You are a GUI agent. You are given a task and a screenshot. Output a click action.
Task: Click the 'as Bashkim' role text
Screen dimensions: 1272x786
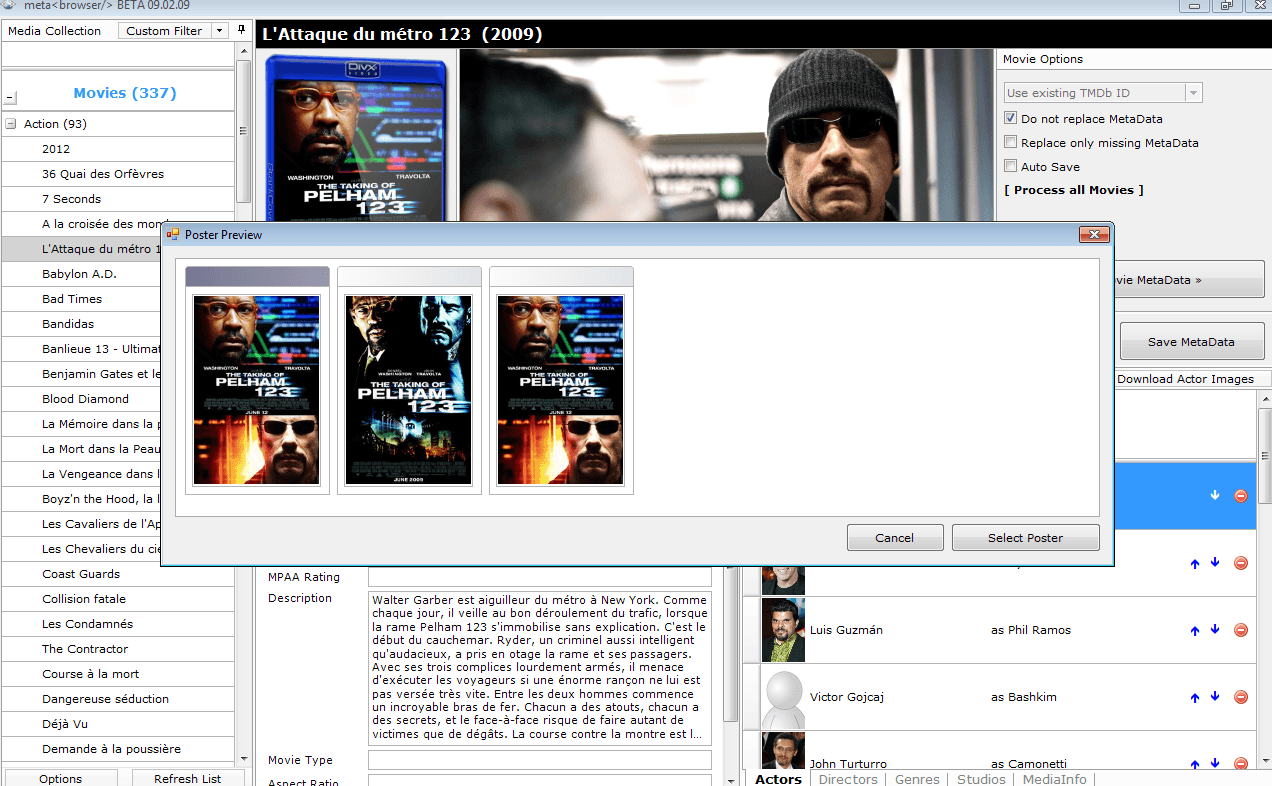(1024, 697)
